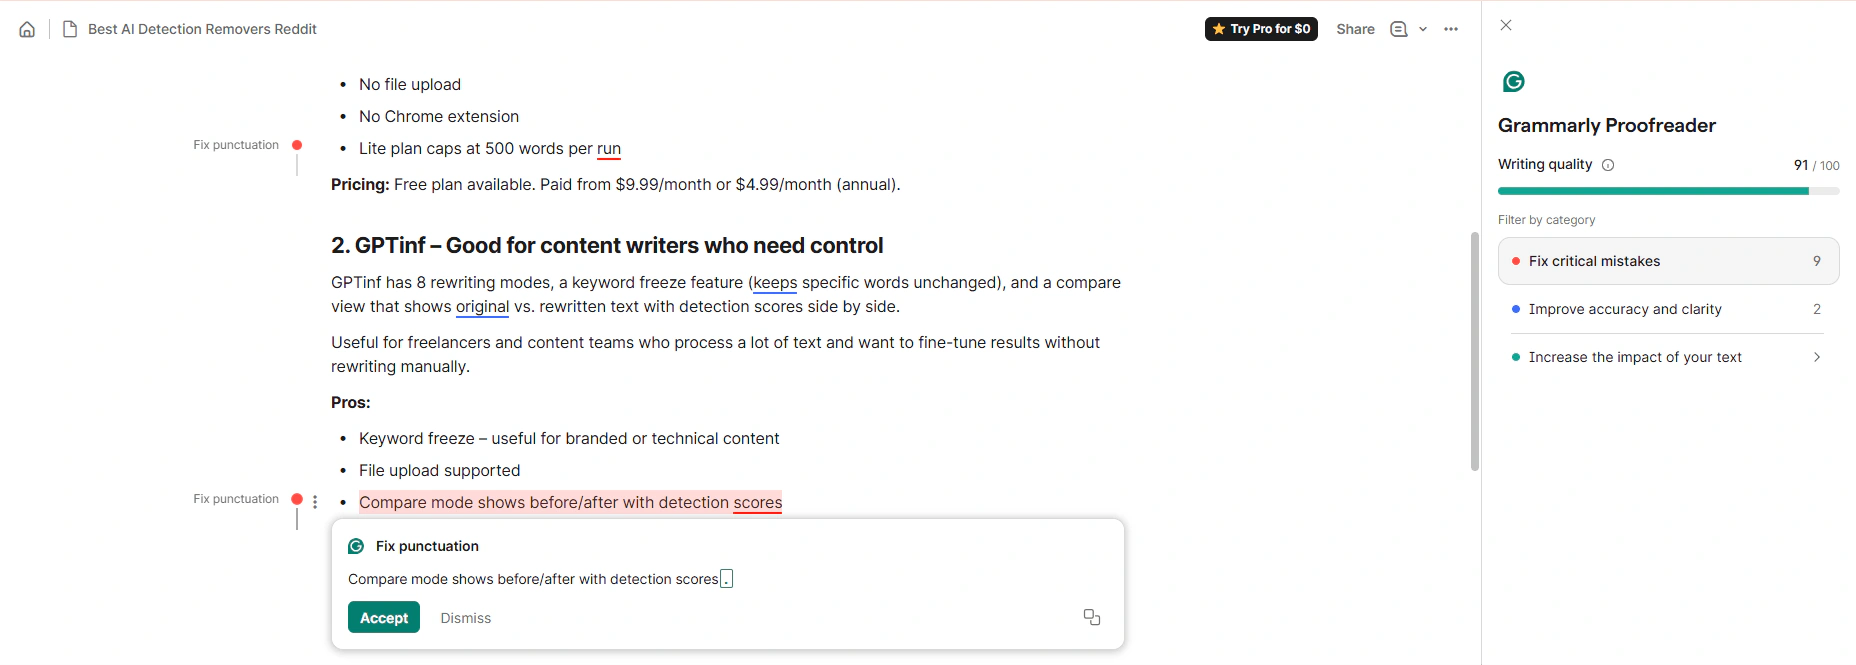Viewport: 1856px width, 665px height.
Task: Click Try Pro for $0 button
Action: pos(1261,29)
